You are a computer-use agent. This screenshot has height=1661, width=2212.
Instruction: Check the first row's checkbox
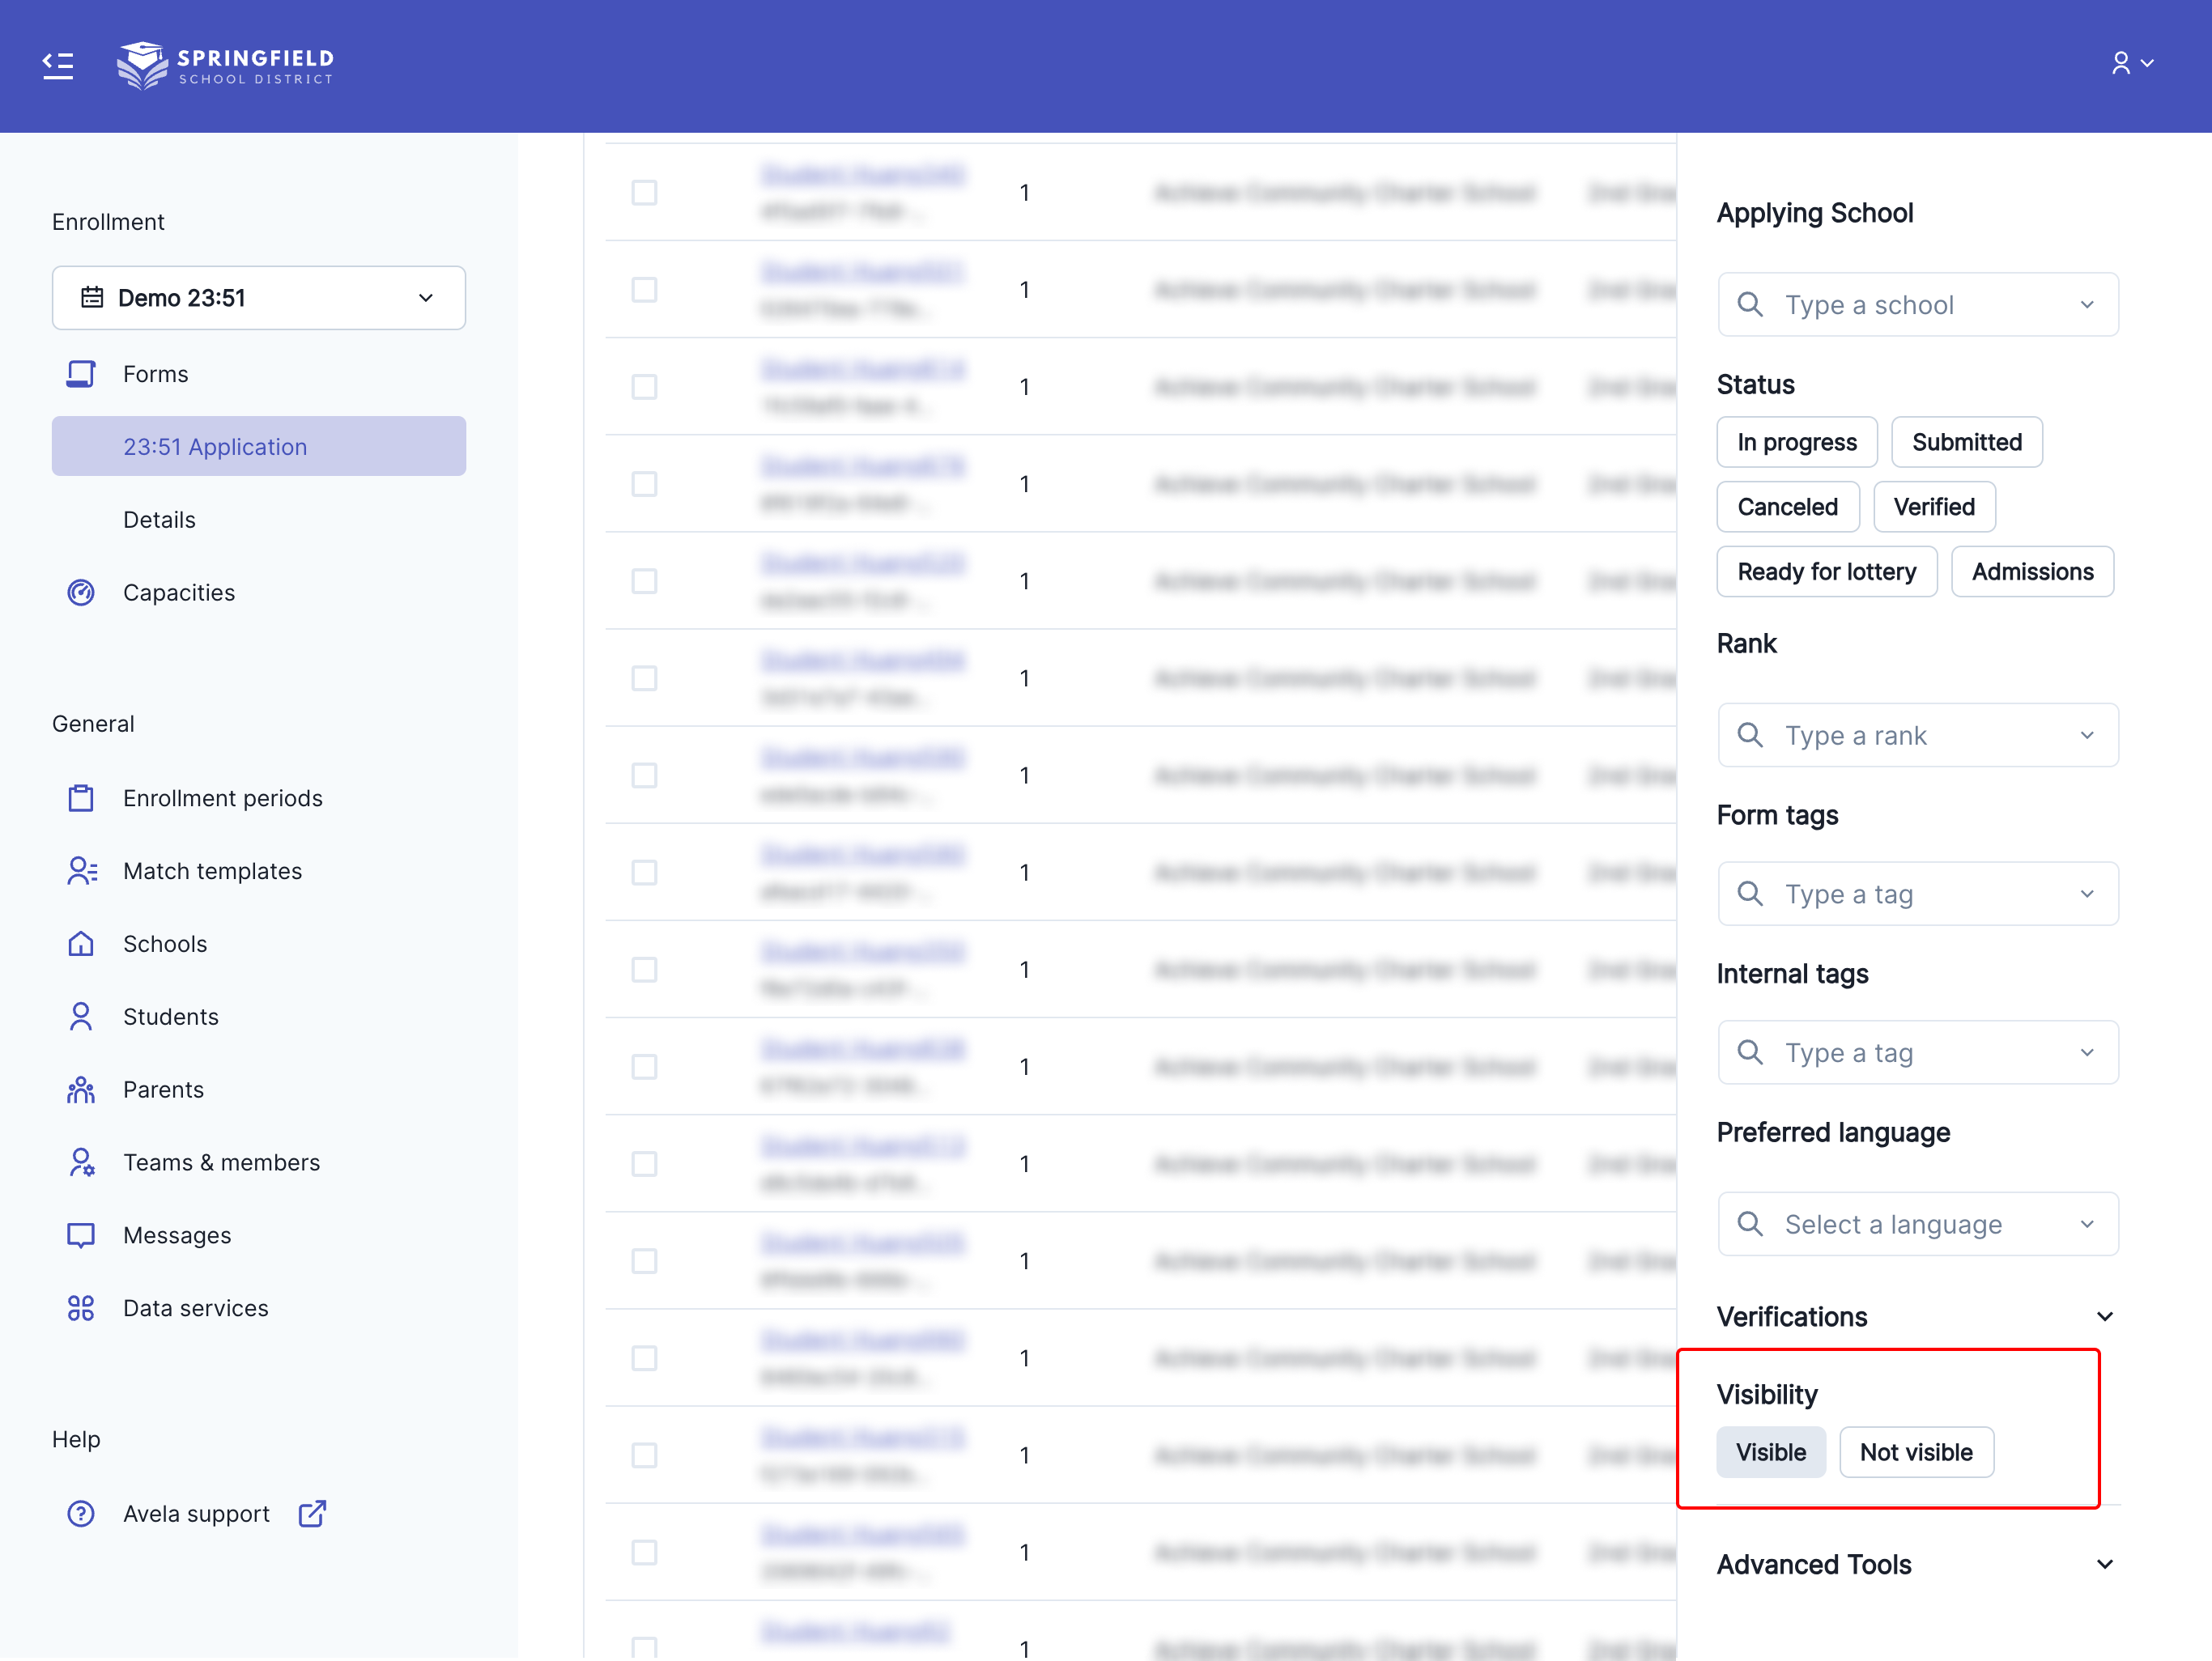(644, 192)
